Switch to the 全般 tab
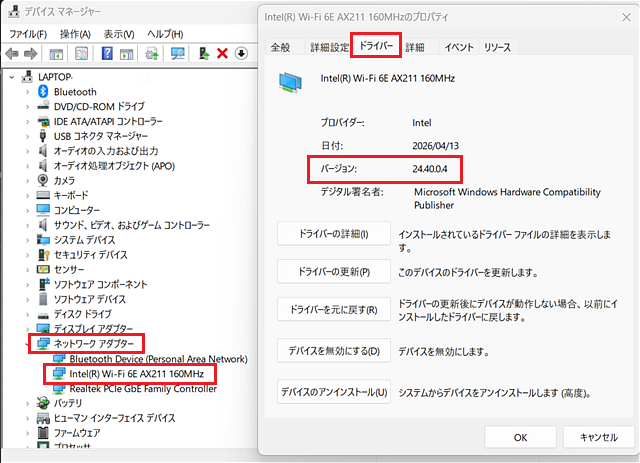Screen dimensions: 640x463 280,47
